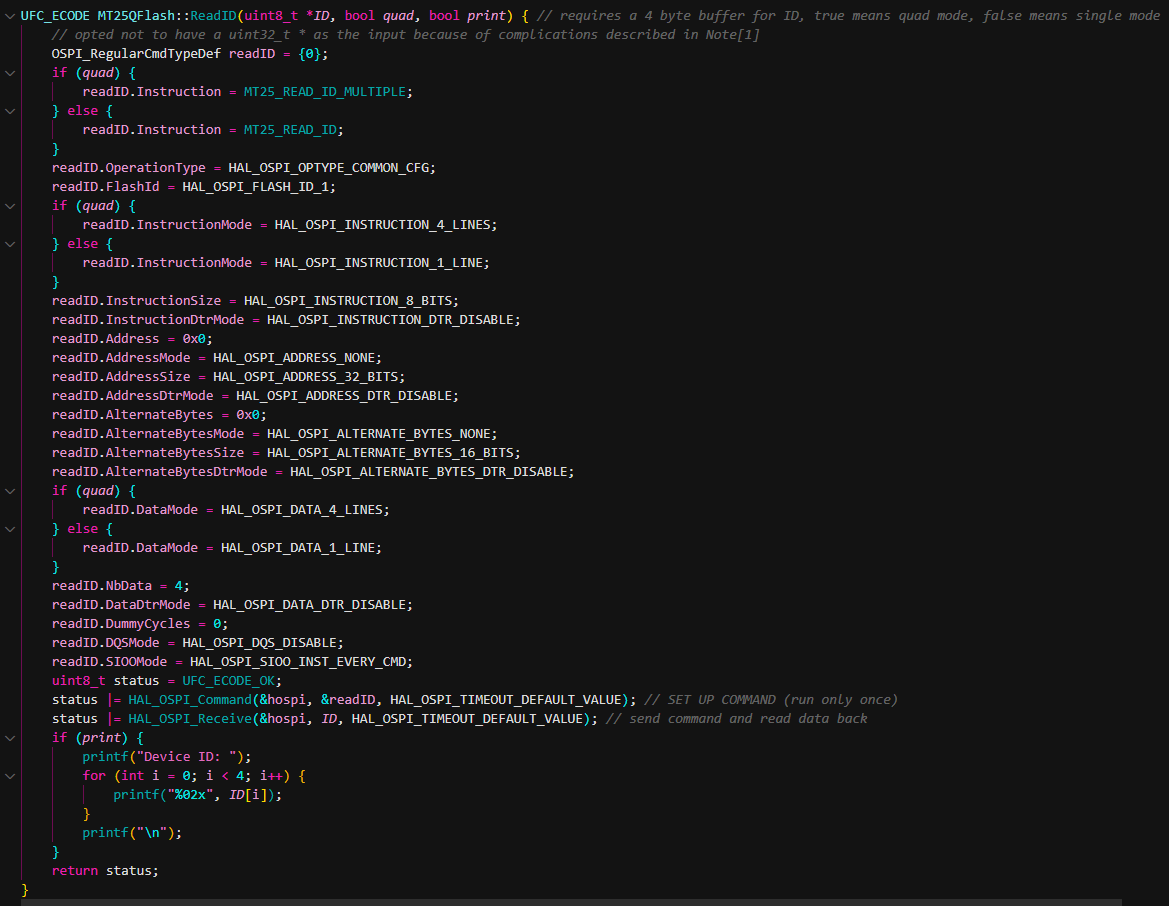Viewport: 1169px width, 906px height.
Task: Place cursor on UFC_ECODE_OK value
Action: point(228,681)
